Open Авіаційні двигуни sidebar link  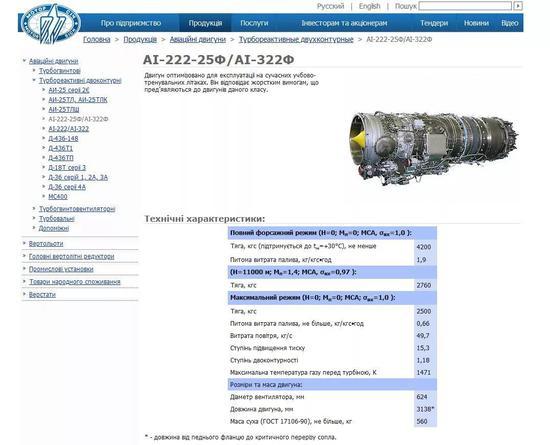pyautogui.click(x=54, y=61)
